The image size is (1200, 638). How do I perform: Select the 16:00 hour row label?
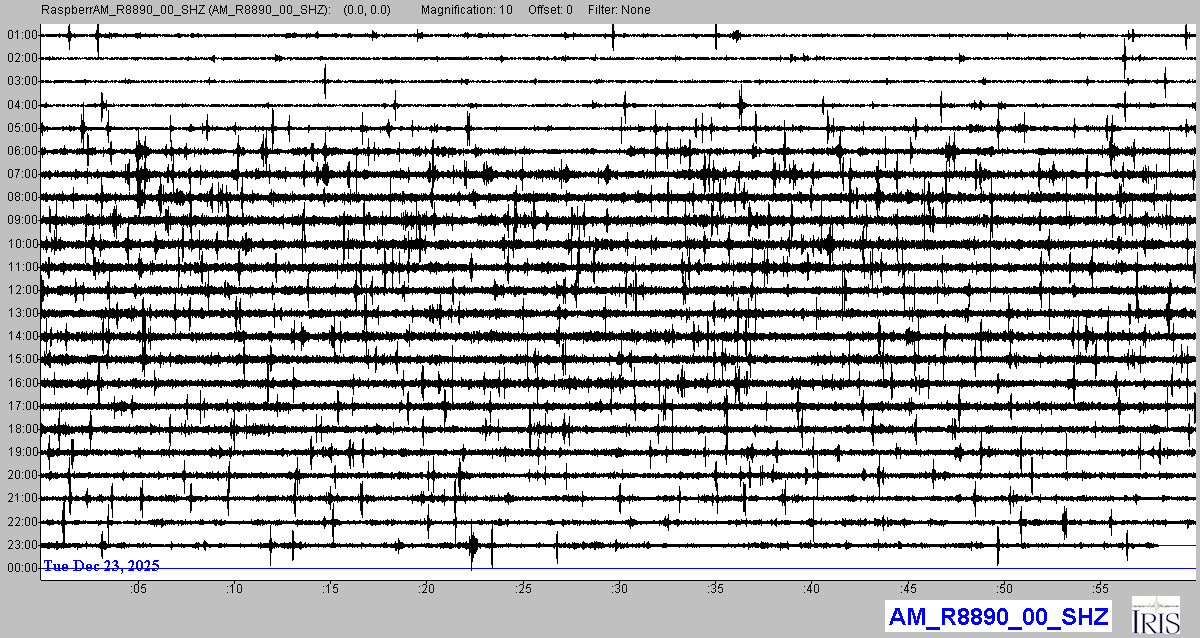(22, 383)
